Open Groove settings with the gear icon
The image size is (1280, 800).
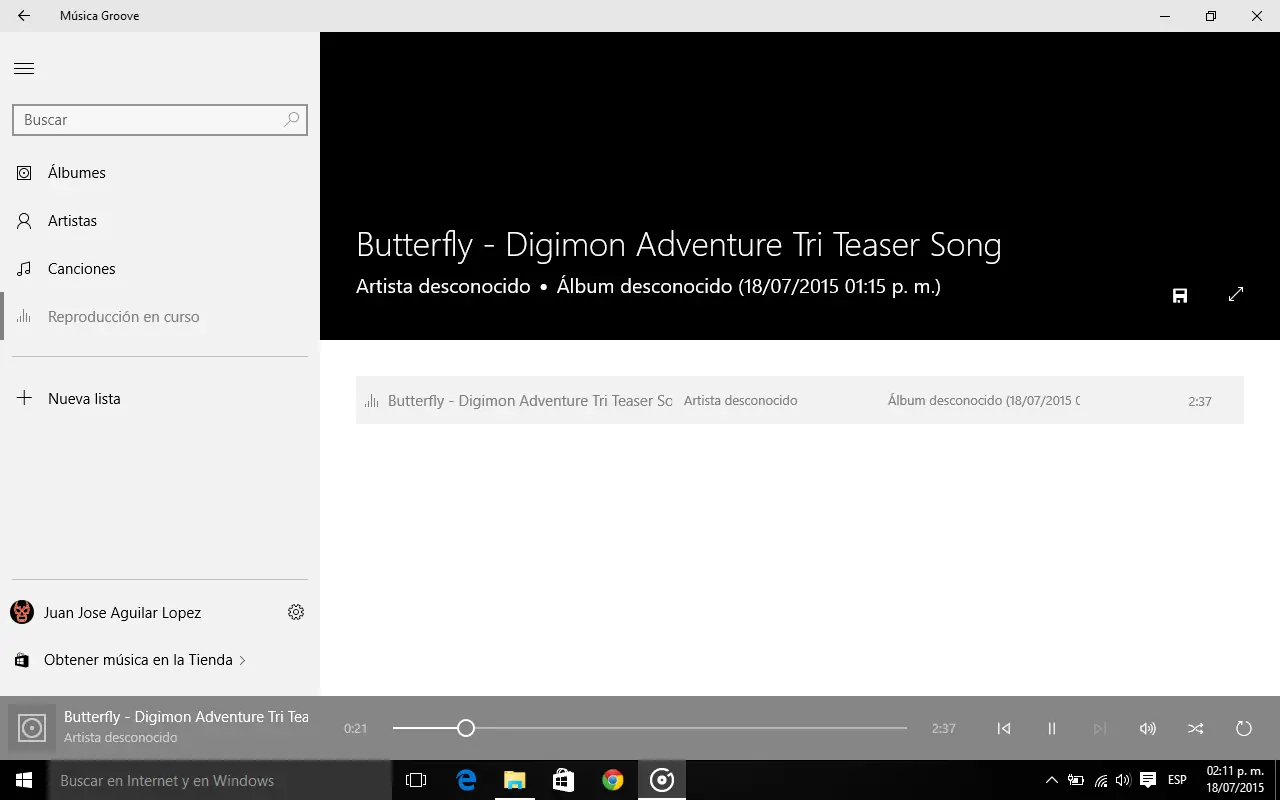point(296,612)
